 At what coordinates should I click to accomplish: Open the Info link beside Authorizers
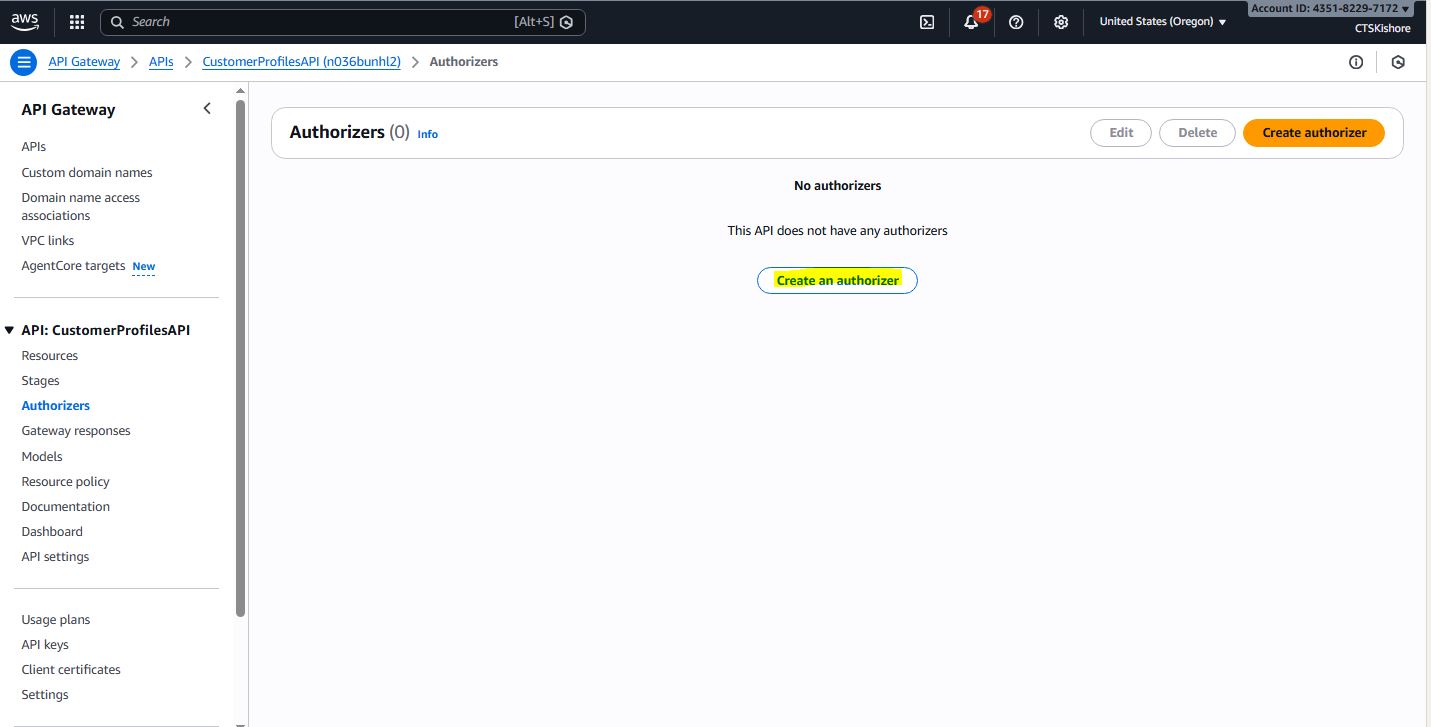pos(427,134)
